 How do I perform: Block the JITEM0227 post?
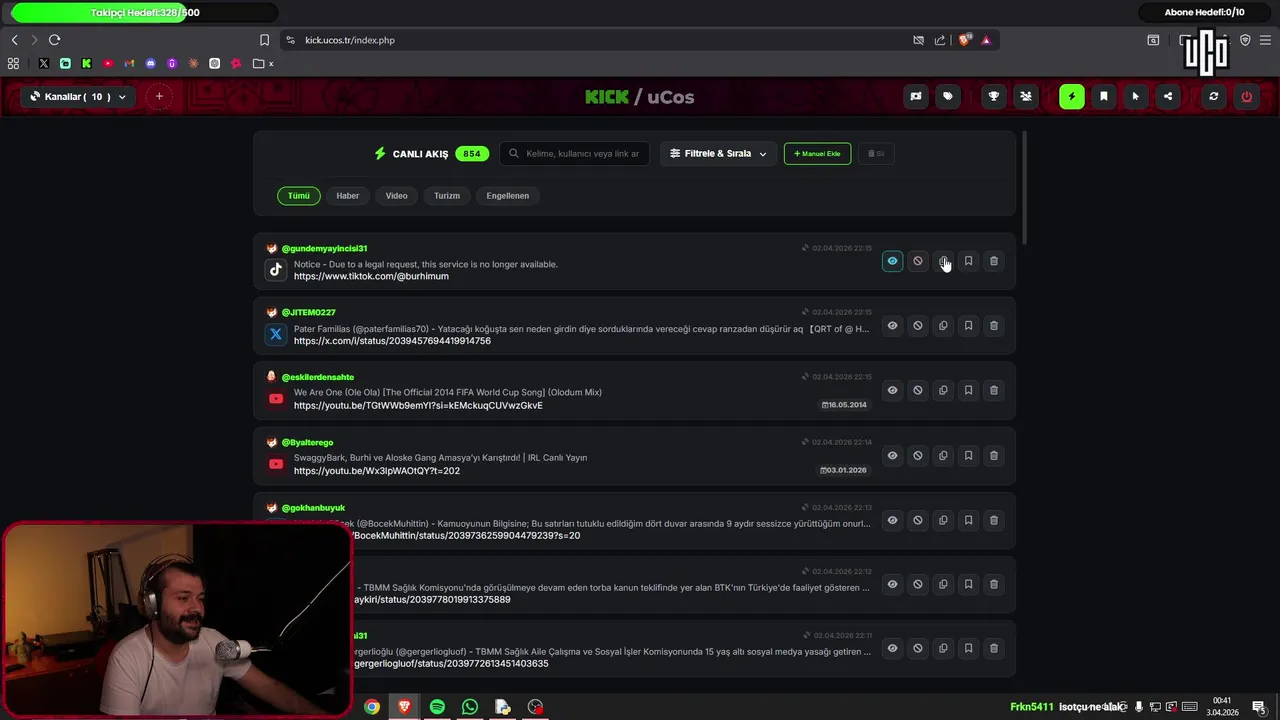pos(917,325)
